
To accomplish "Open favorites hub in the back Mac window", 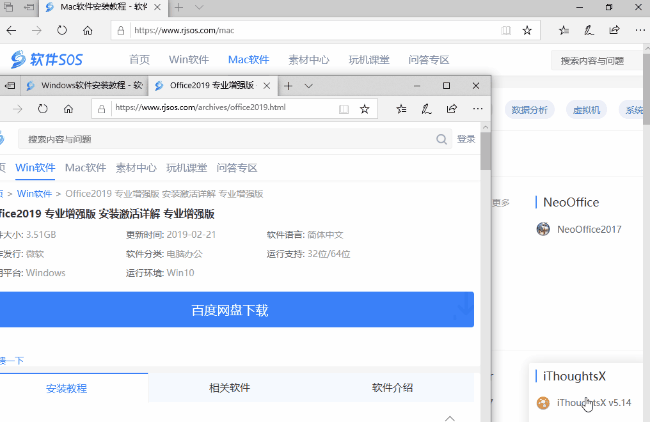I will [563, 30].
